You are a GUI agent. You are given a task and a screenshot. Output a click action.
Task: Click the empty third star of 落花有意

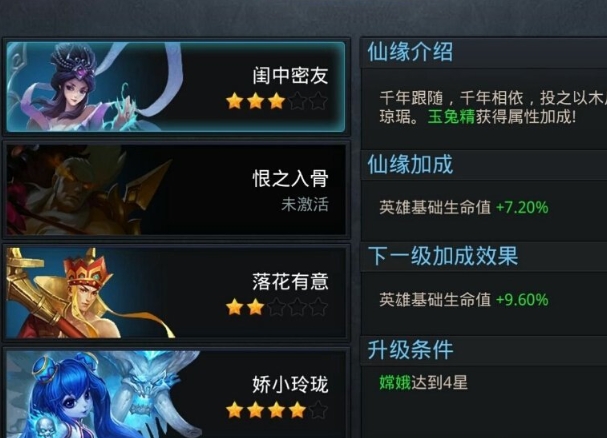coord(276,307)
